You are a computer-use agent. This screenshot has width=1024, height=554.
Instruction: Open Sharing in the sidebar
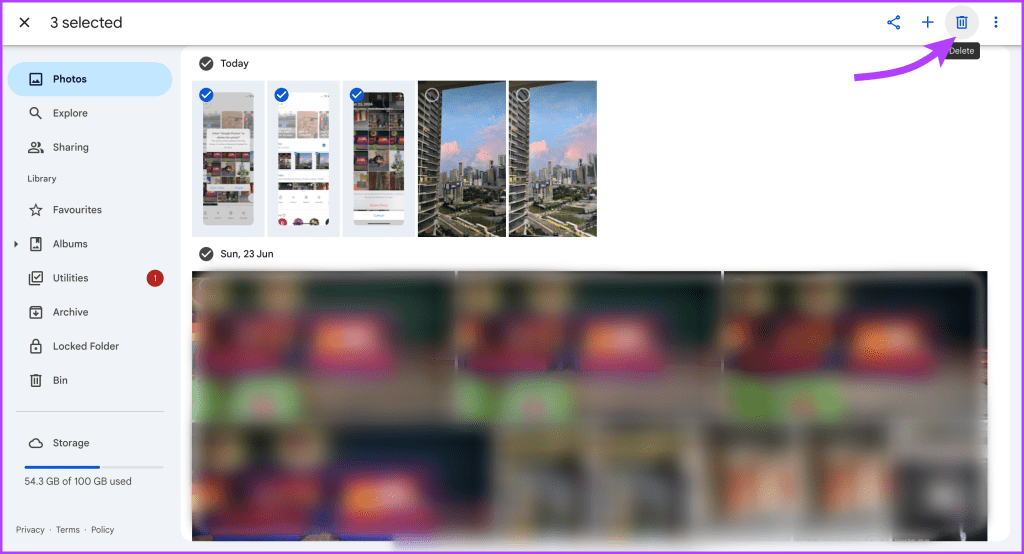(x=70, y=147)
